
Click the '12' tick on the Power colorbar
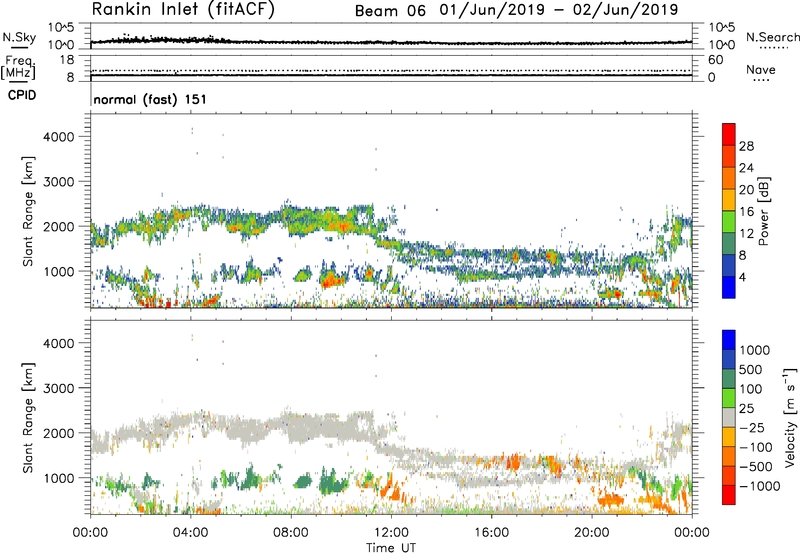click(x=746, y=234)
